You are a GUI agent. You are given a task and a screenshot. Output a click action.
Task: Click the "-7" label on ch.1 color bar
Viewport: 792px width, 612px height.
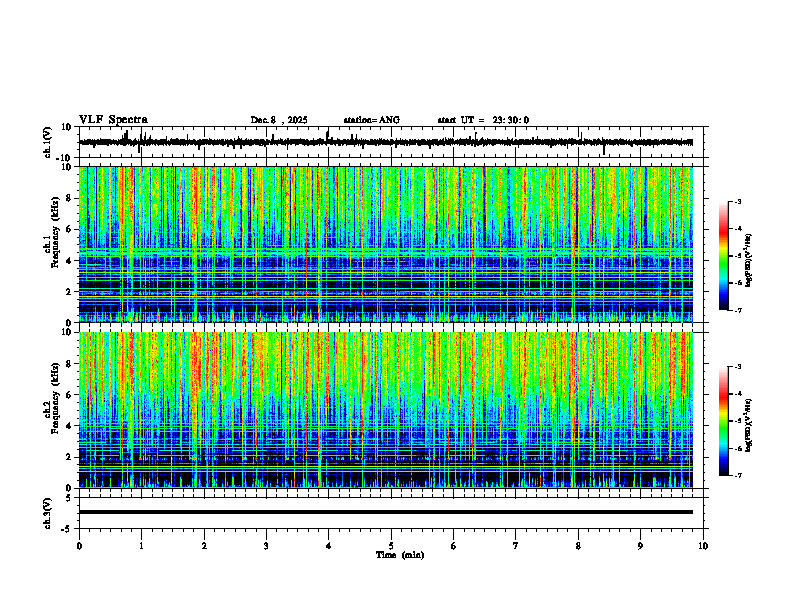click(x=738, y=310)
